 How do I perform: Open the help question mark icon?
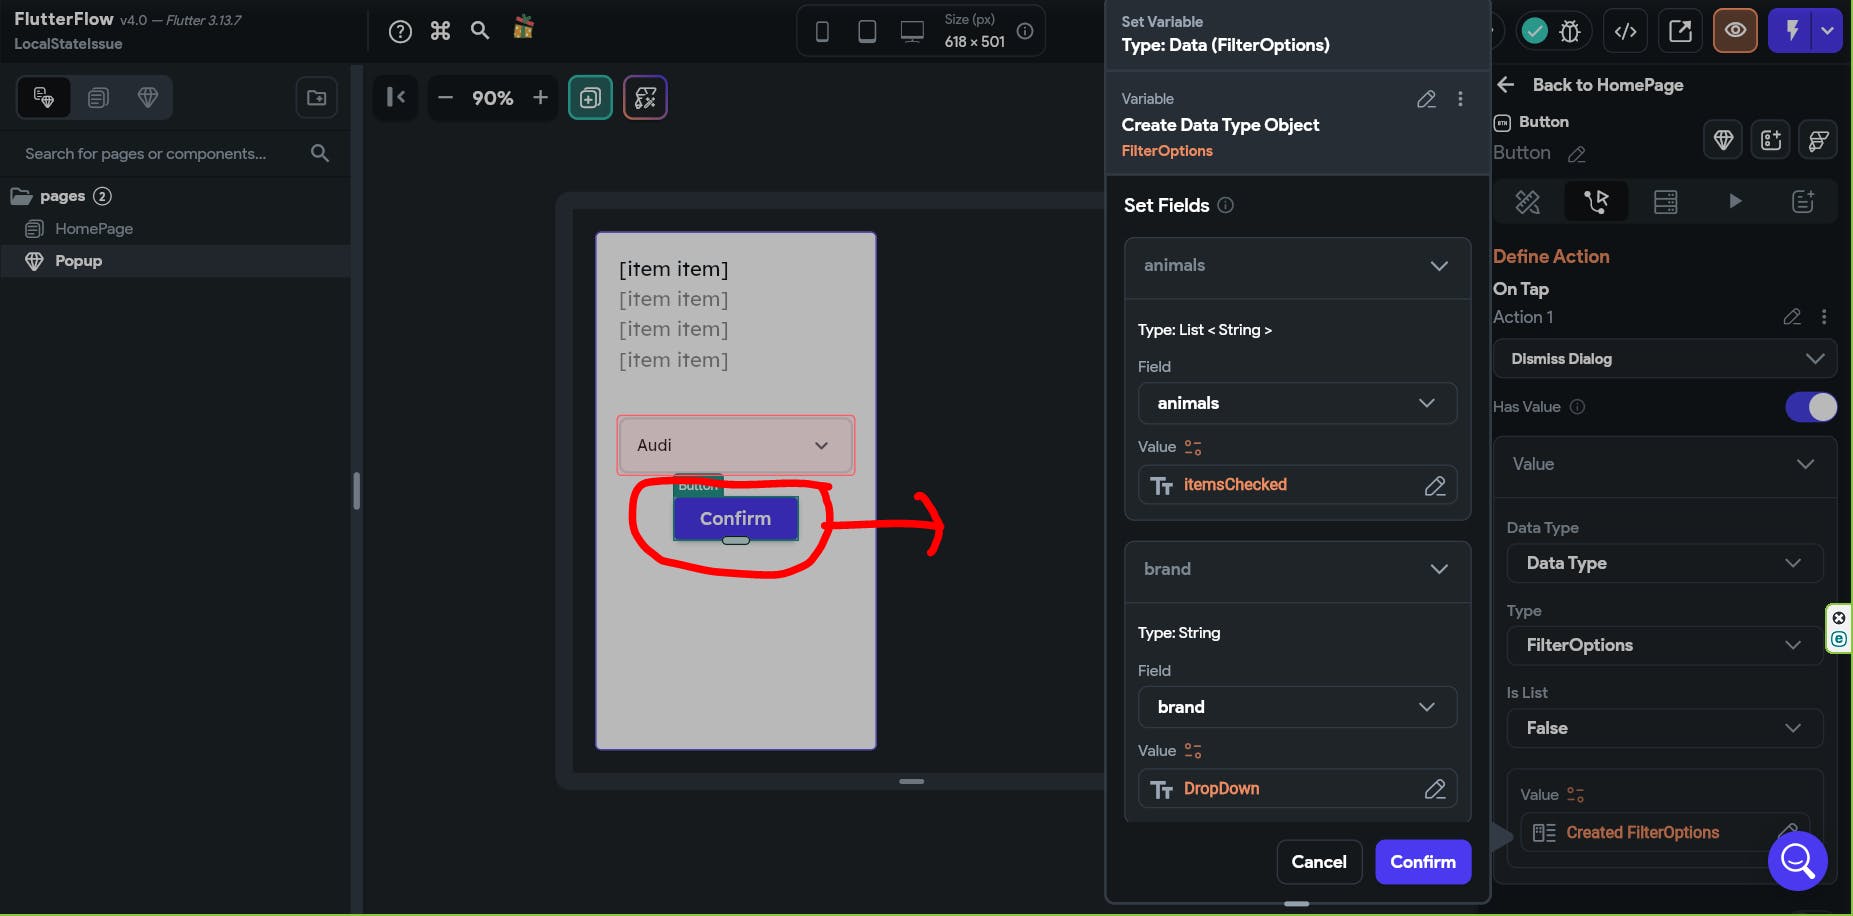400,31
